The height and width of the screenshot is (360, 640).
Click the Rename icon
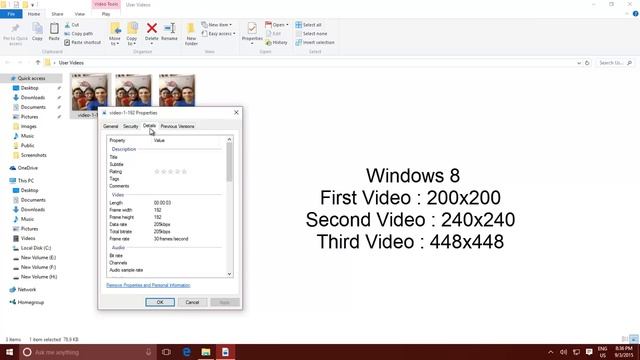click(169, 29)
